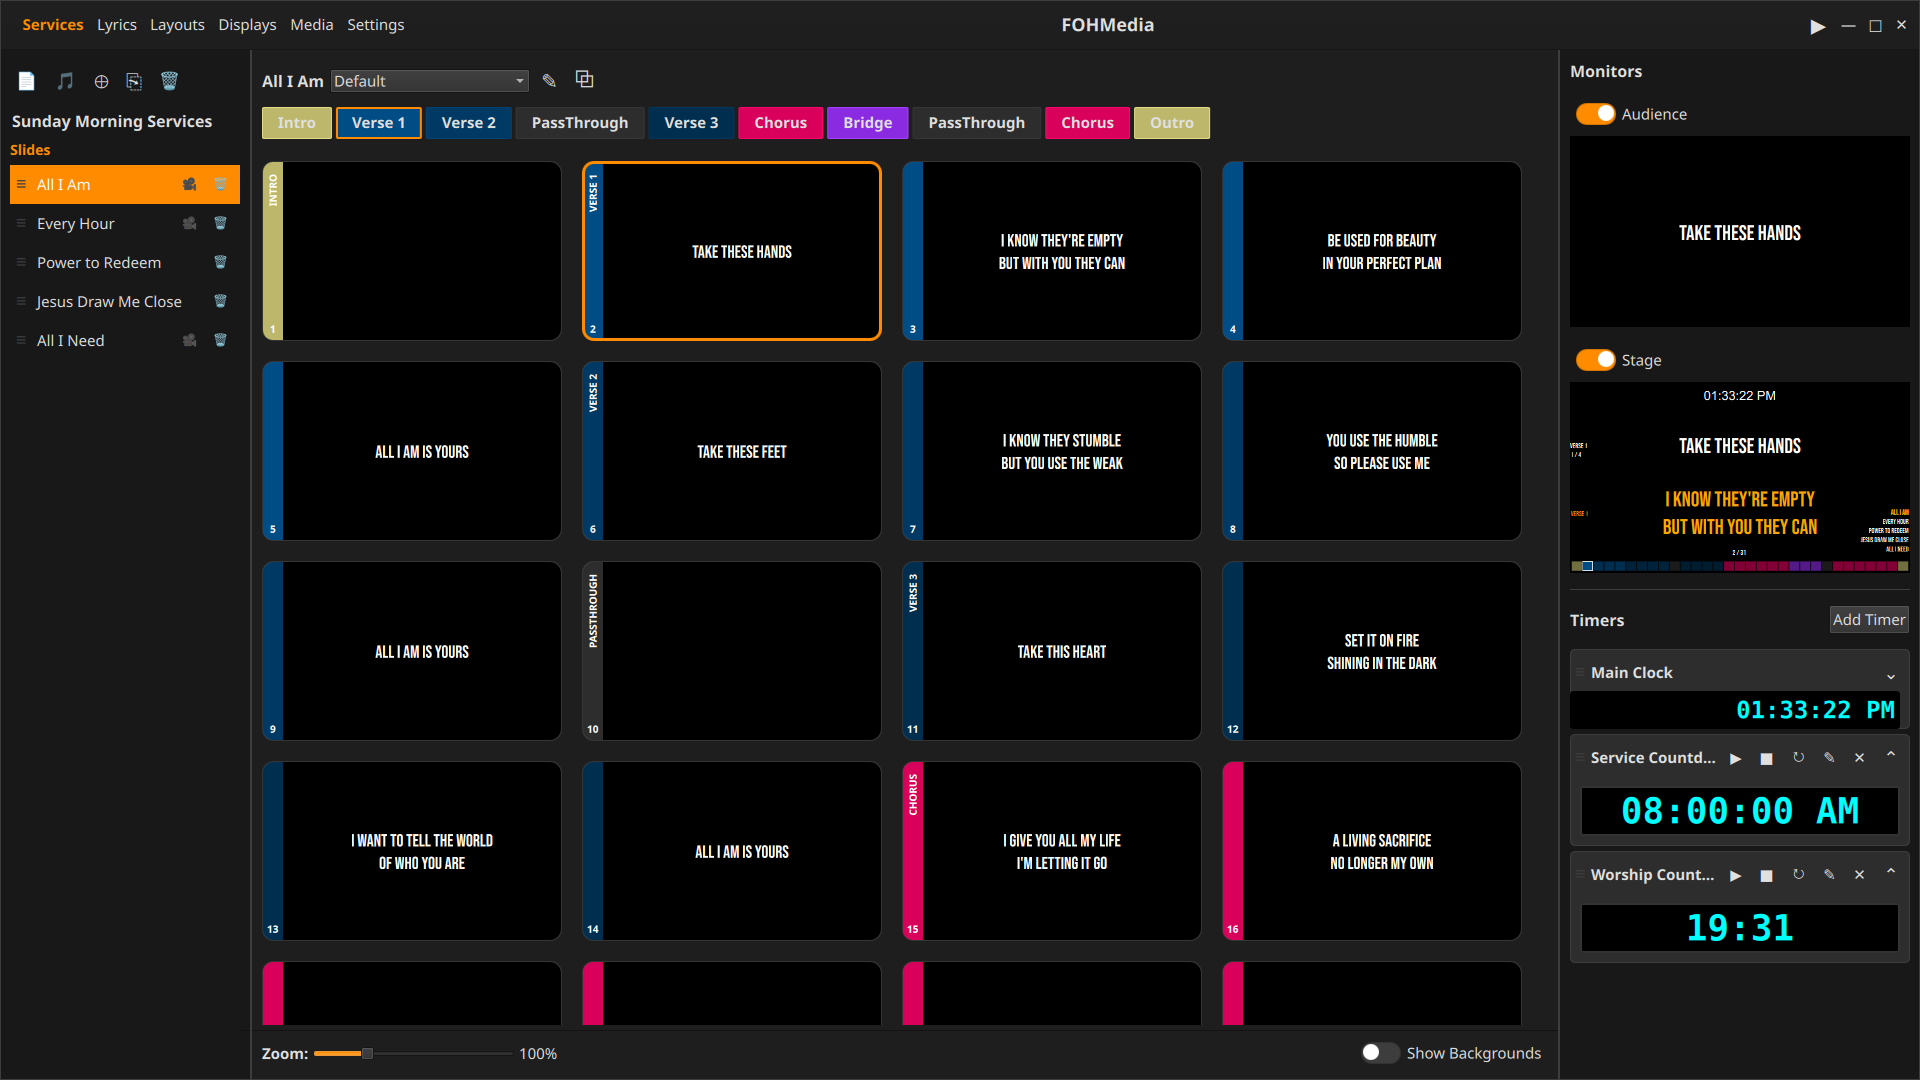This screenshot has width=1920, height=1080.
Task: Click the camera icon on All I Need row
Action: [x=189, y=340]
